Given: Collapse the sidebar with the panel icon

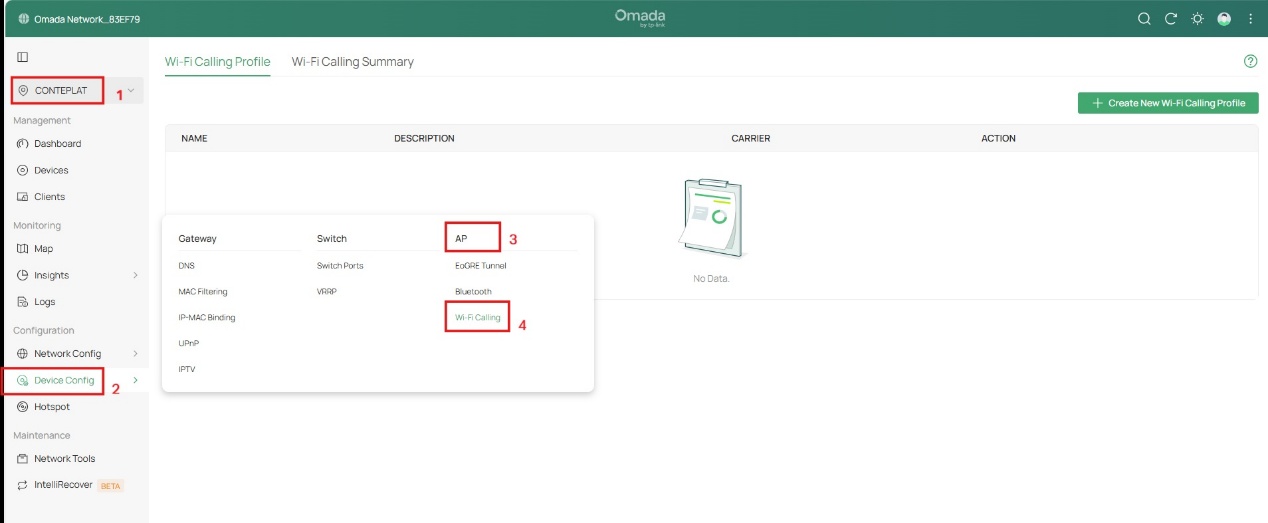Looking at the screenshot, I should (x=23, y=57).
